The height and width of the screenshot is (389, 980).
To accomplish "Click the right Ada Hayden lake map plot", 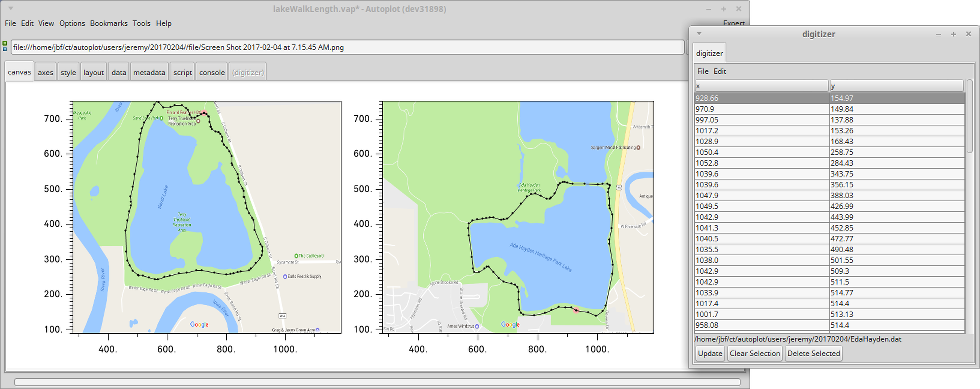I will coord(518,216).
